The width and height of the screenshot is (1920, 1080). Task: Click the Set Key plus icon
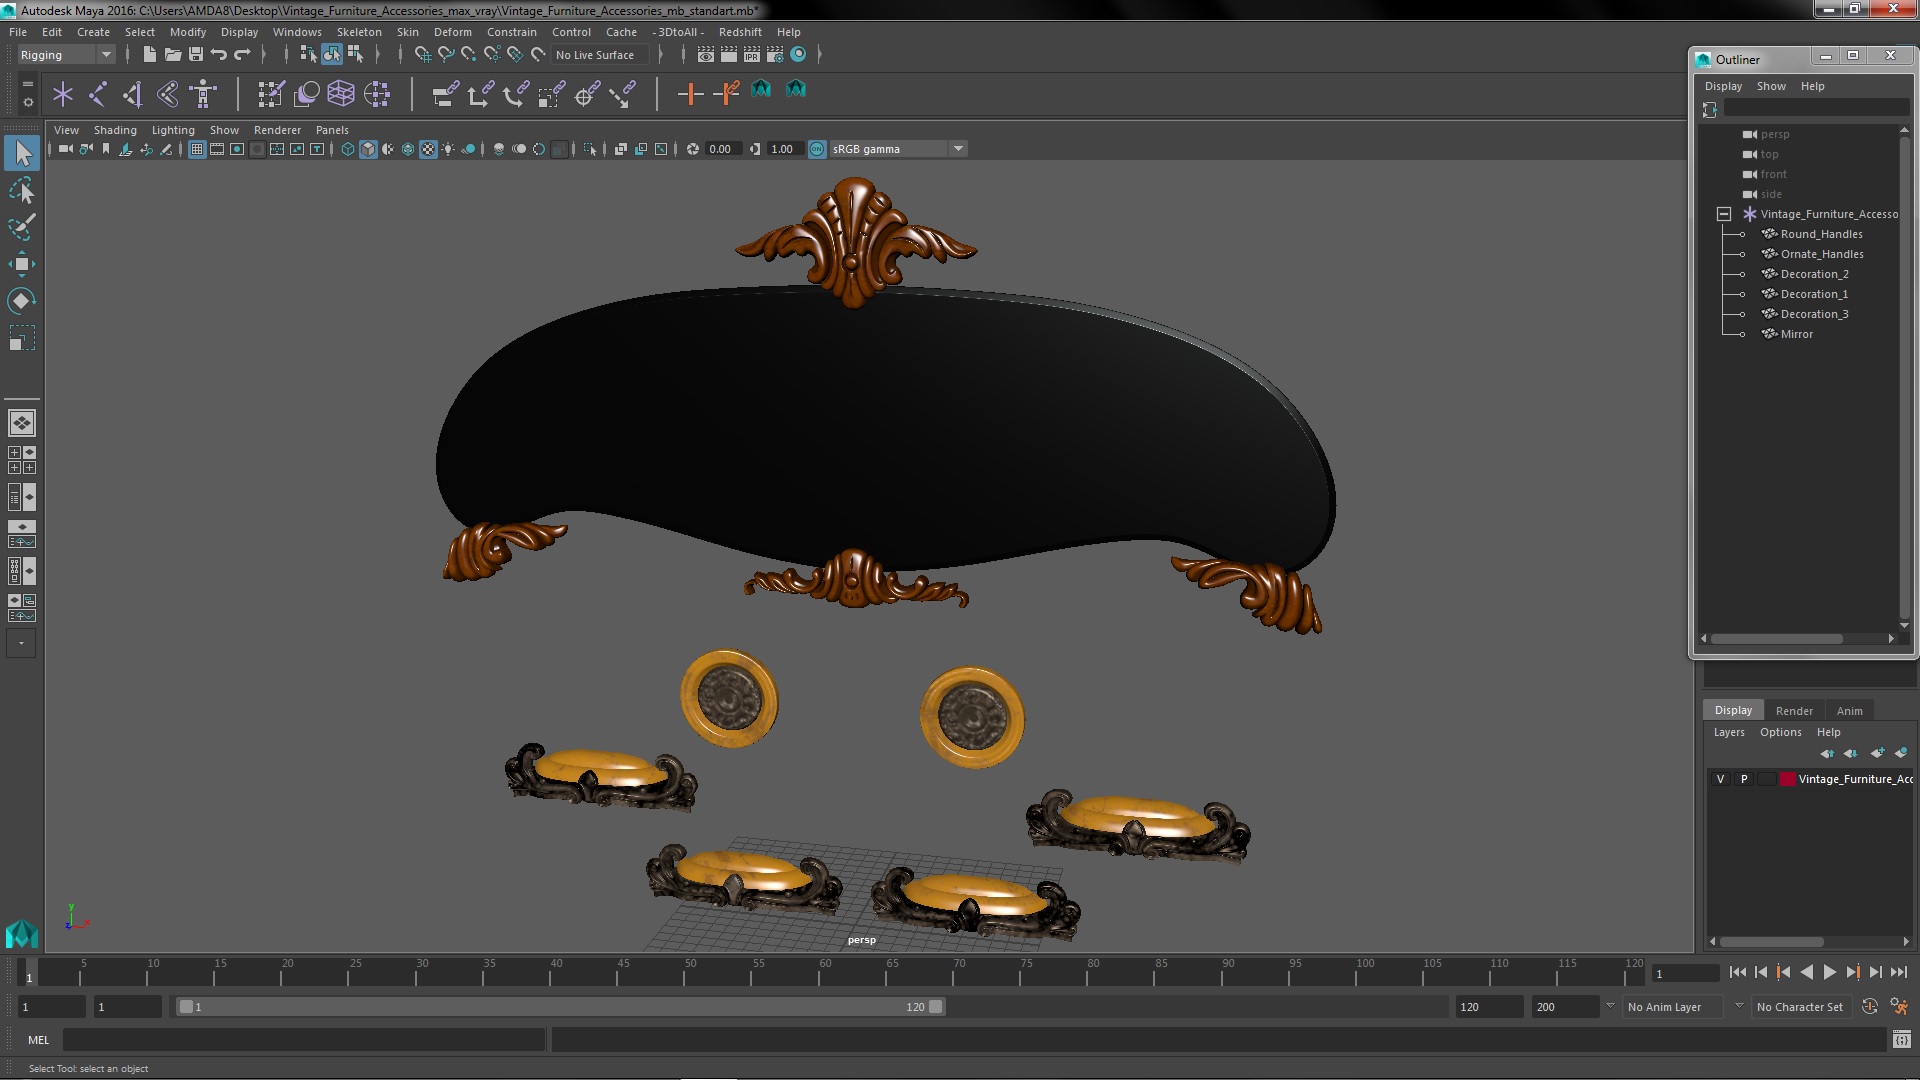[690, 94]
